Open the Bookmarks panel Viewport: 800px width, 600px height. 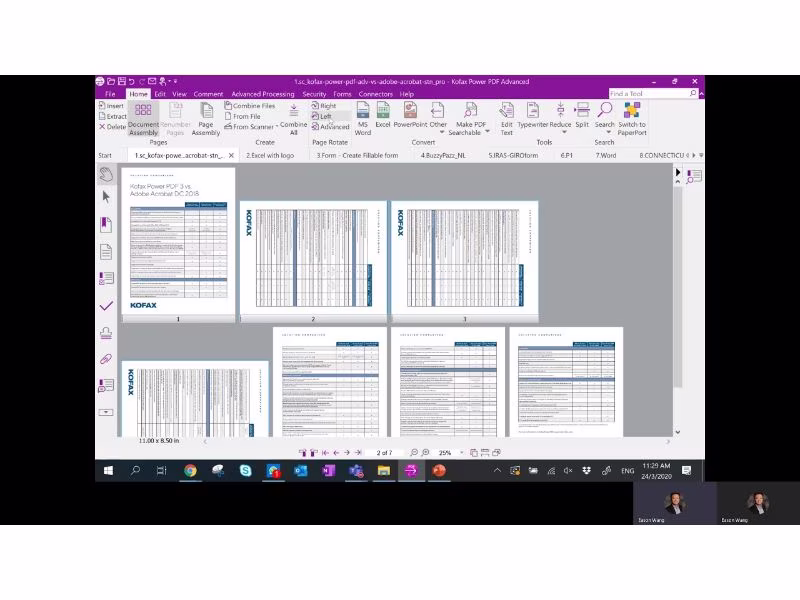click(x=106, y=224)
